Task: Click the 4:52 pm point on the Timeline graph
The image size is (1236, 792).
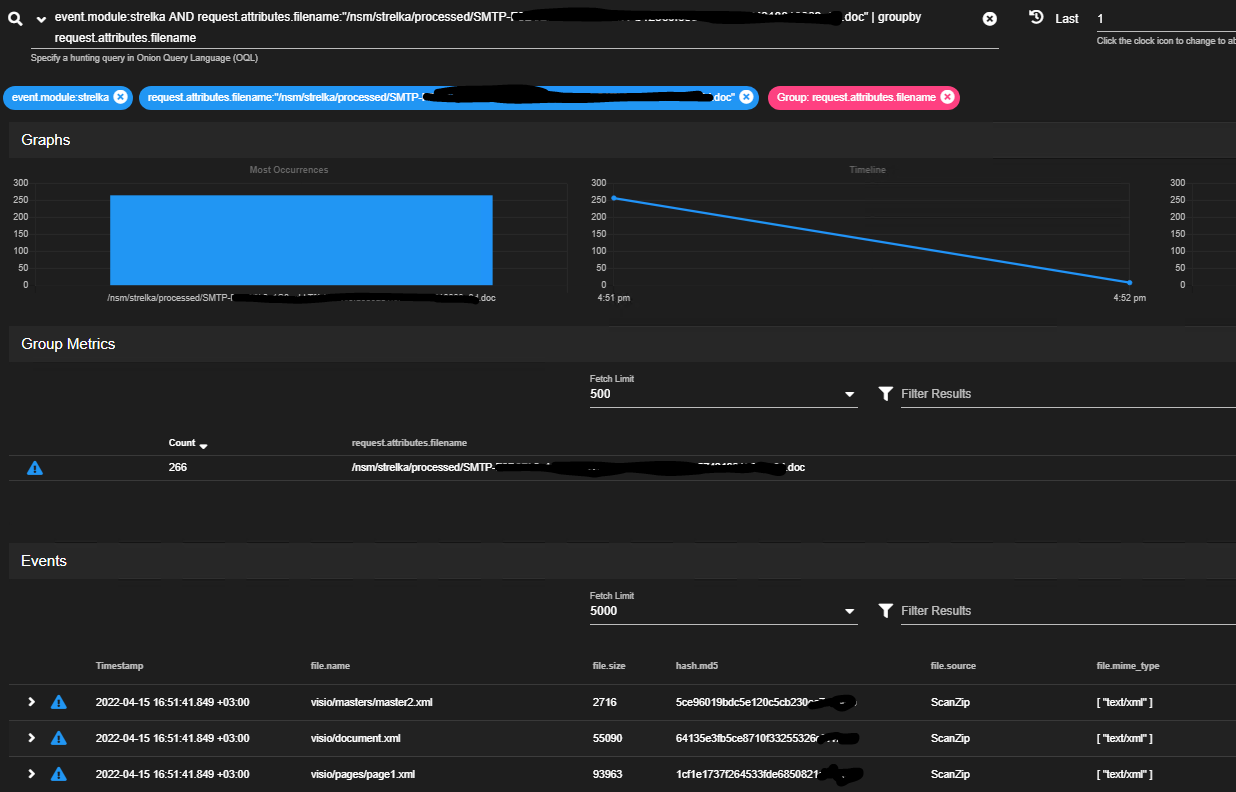Action: pyautogui.click(x=1128, y=283)
